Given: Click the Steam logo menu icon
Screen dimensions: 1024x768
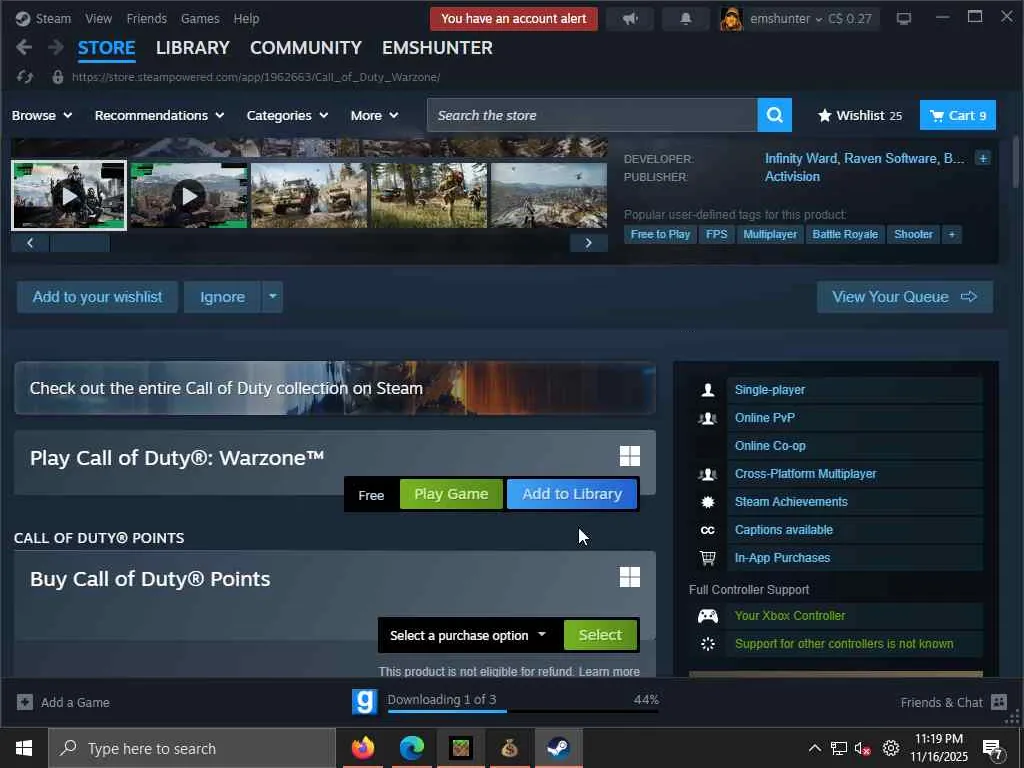Looking at the screenshot, I should (x=23, y=18).
